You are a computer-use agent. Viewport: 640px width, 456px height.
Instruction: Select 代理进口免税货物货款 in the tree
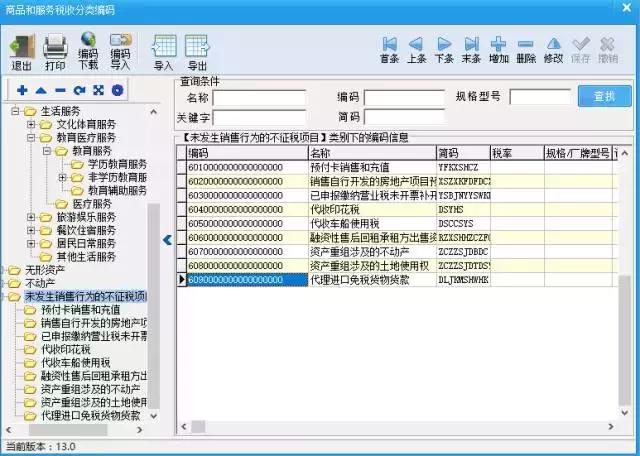(90, 416)
